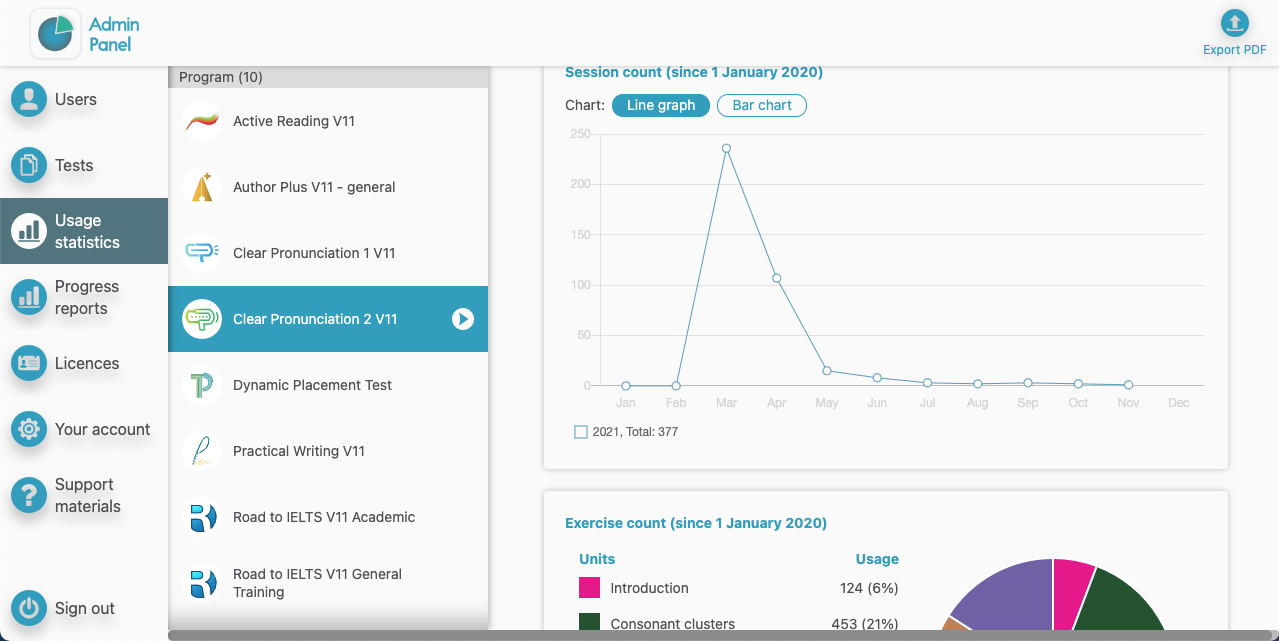Screen dimensions: 1279x641
Task: Click the Consonant clusters unit label
Action: 673,624
